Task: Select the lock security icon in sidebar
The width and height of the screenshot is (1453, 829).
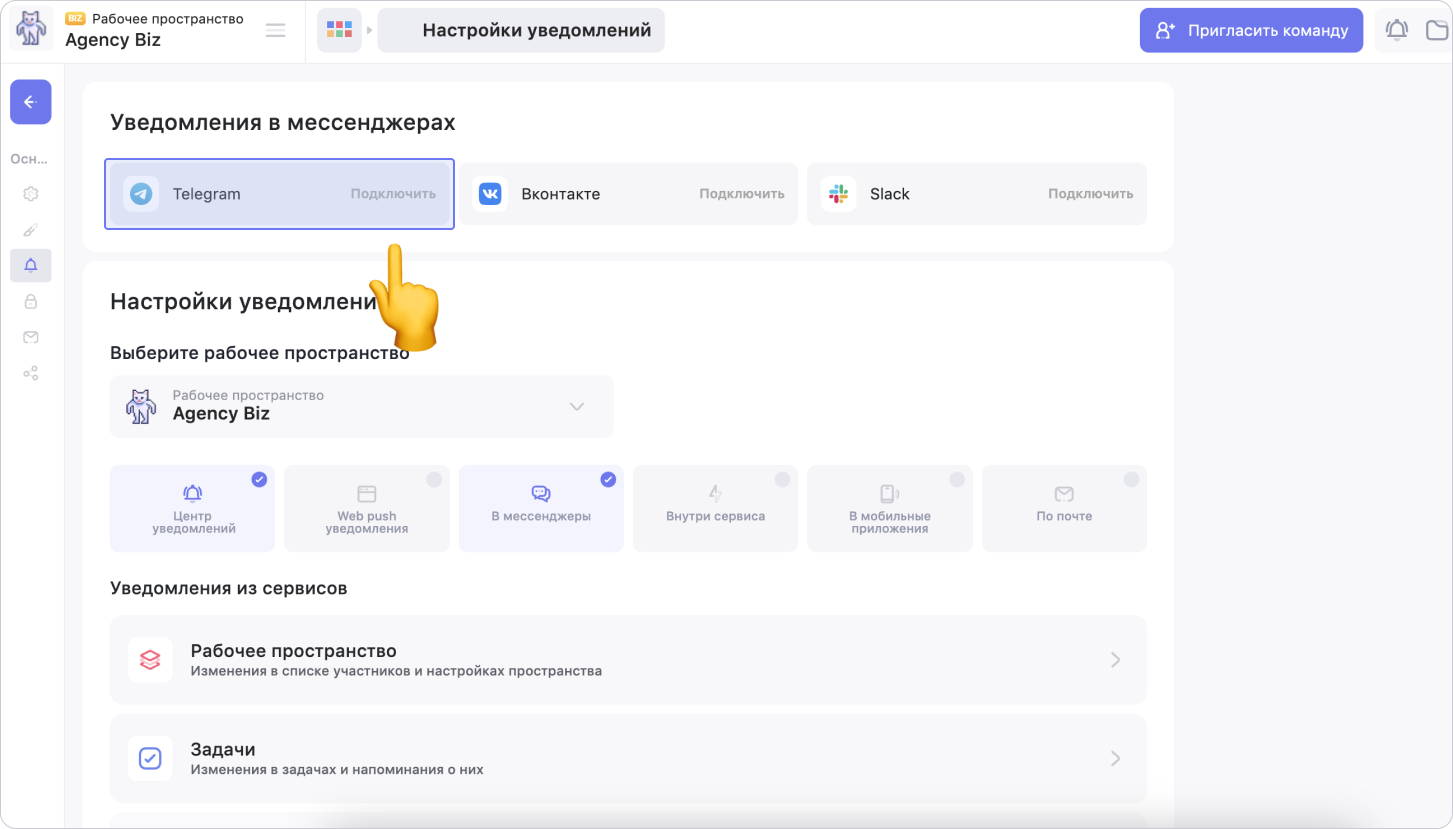Action: coord(30,301)
